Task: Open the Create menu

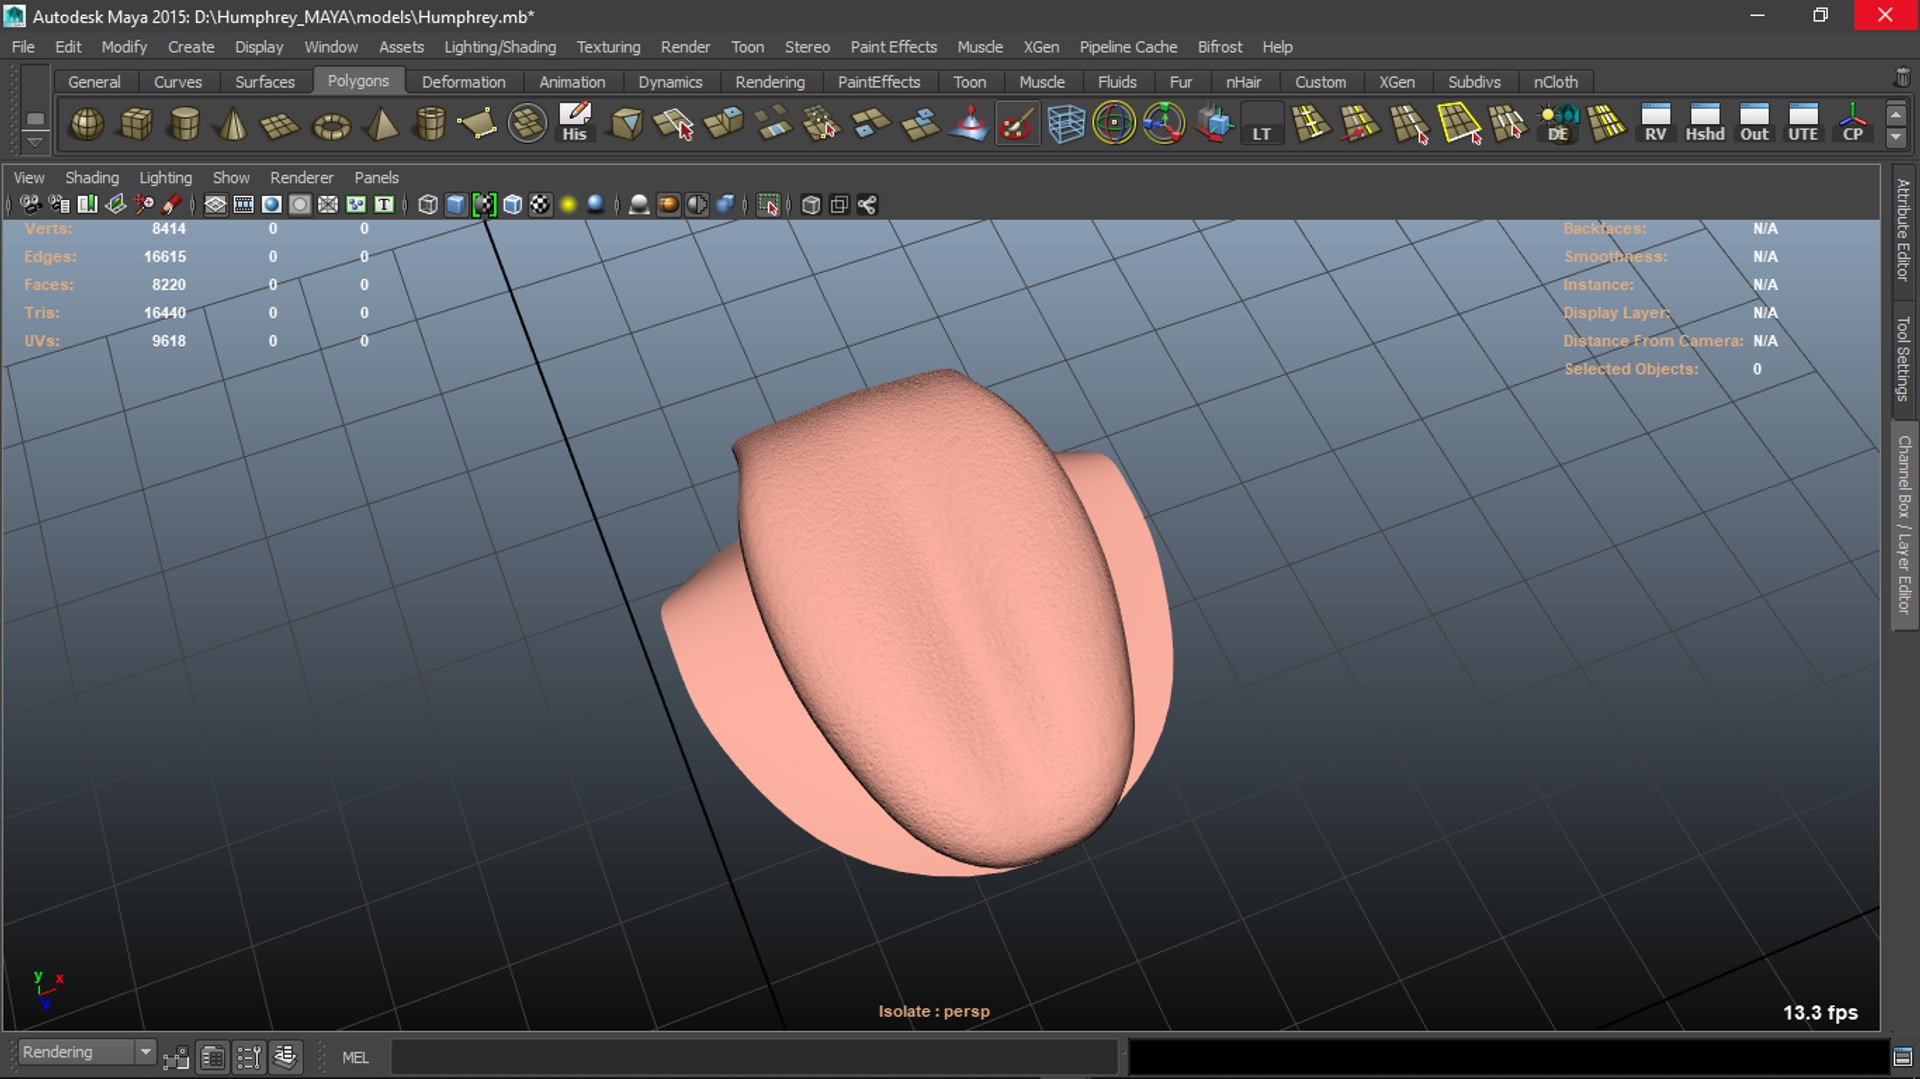Action: [191, 47]
